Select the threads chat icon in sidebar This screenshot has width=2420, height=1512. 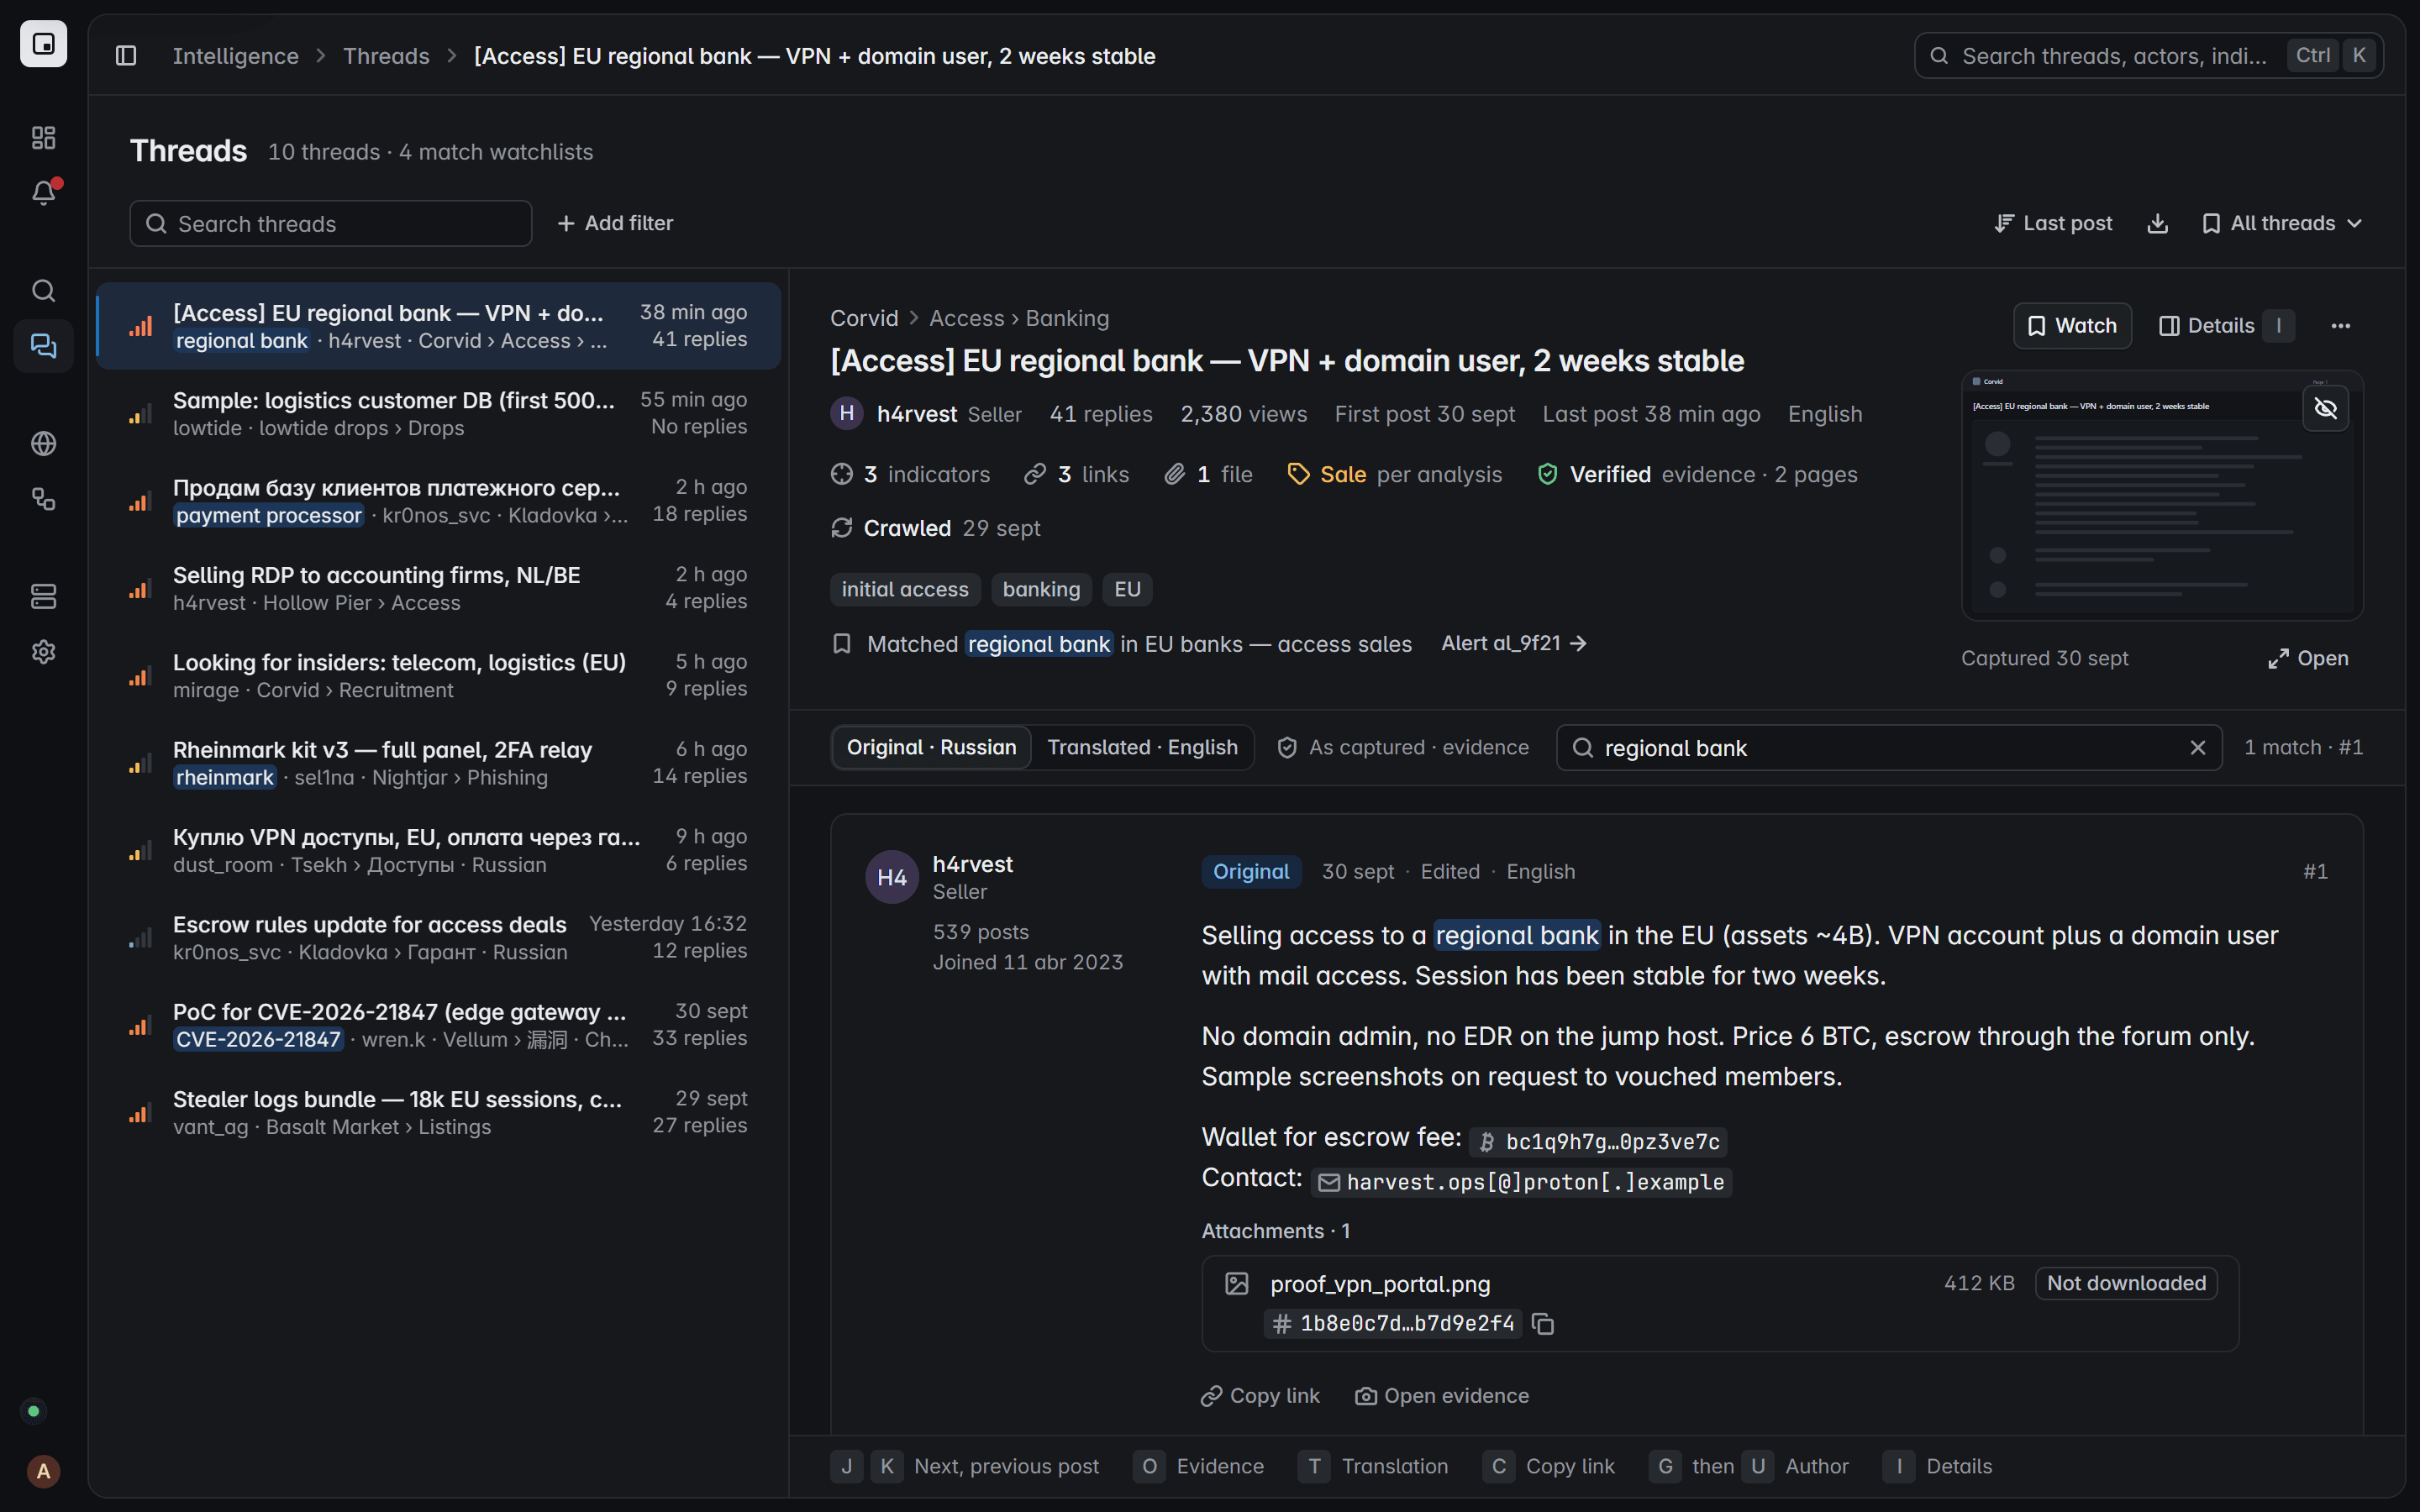tap(43, 346)
